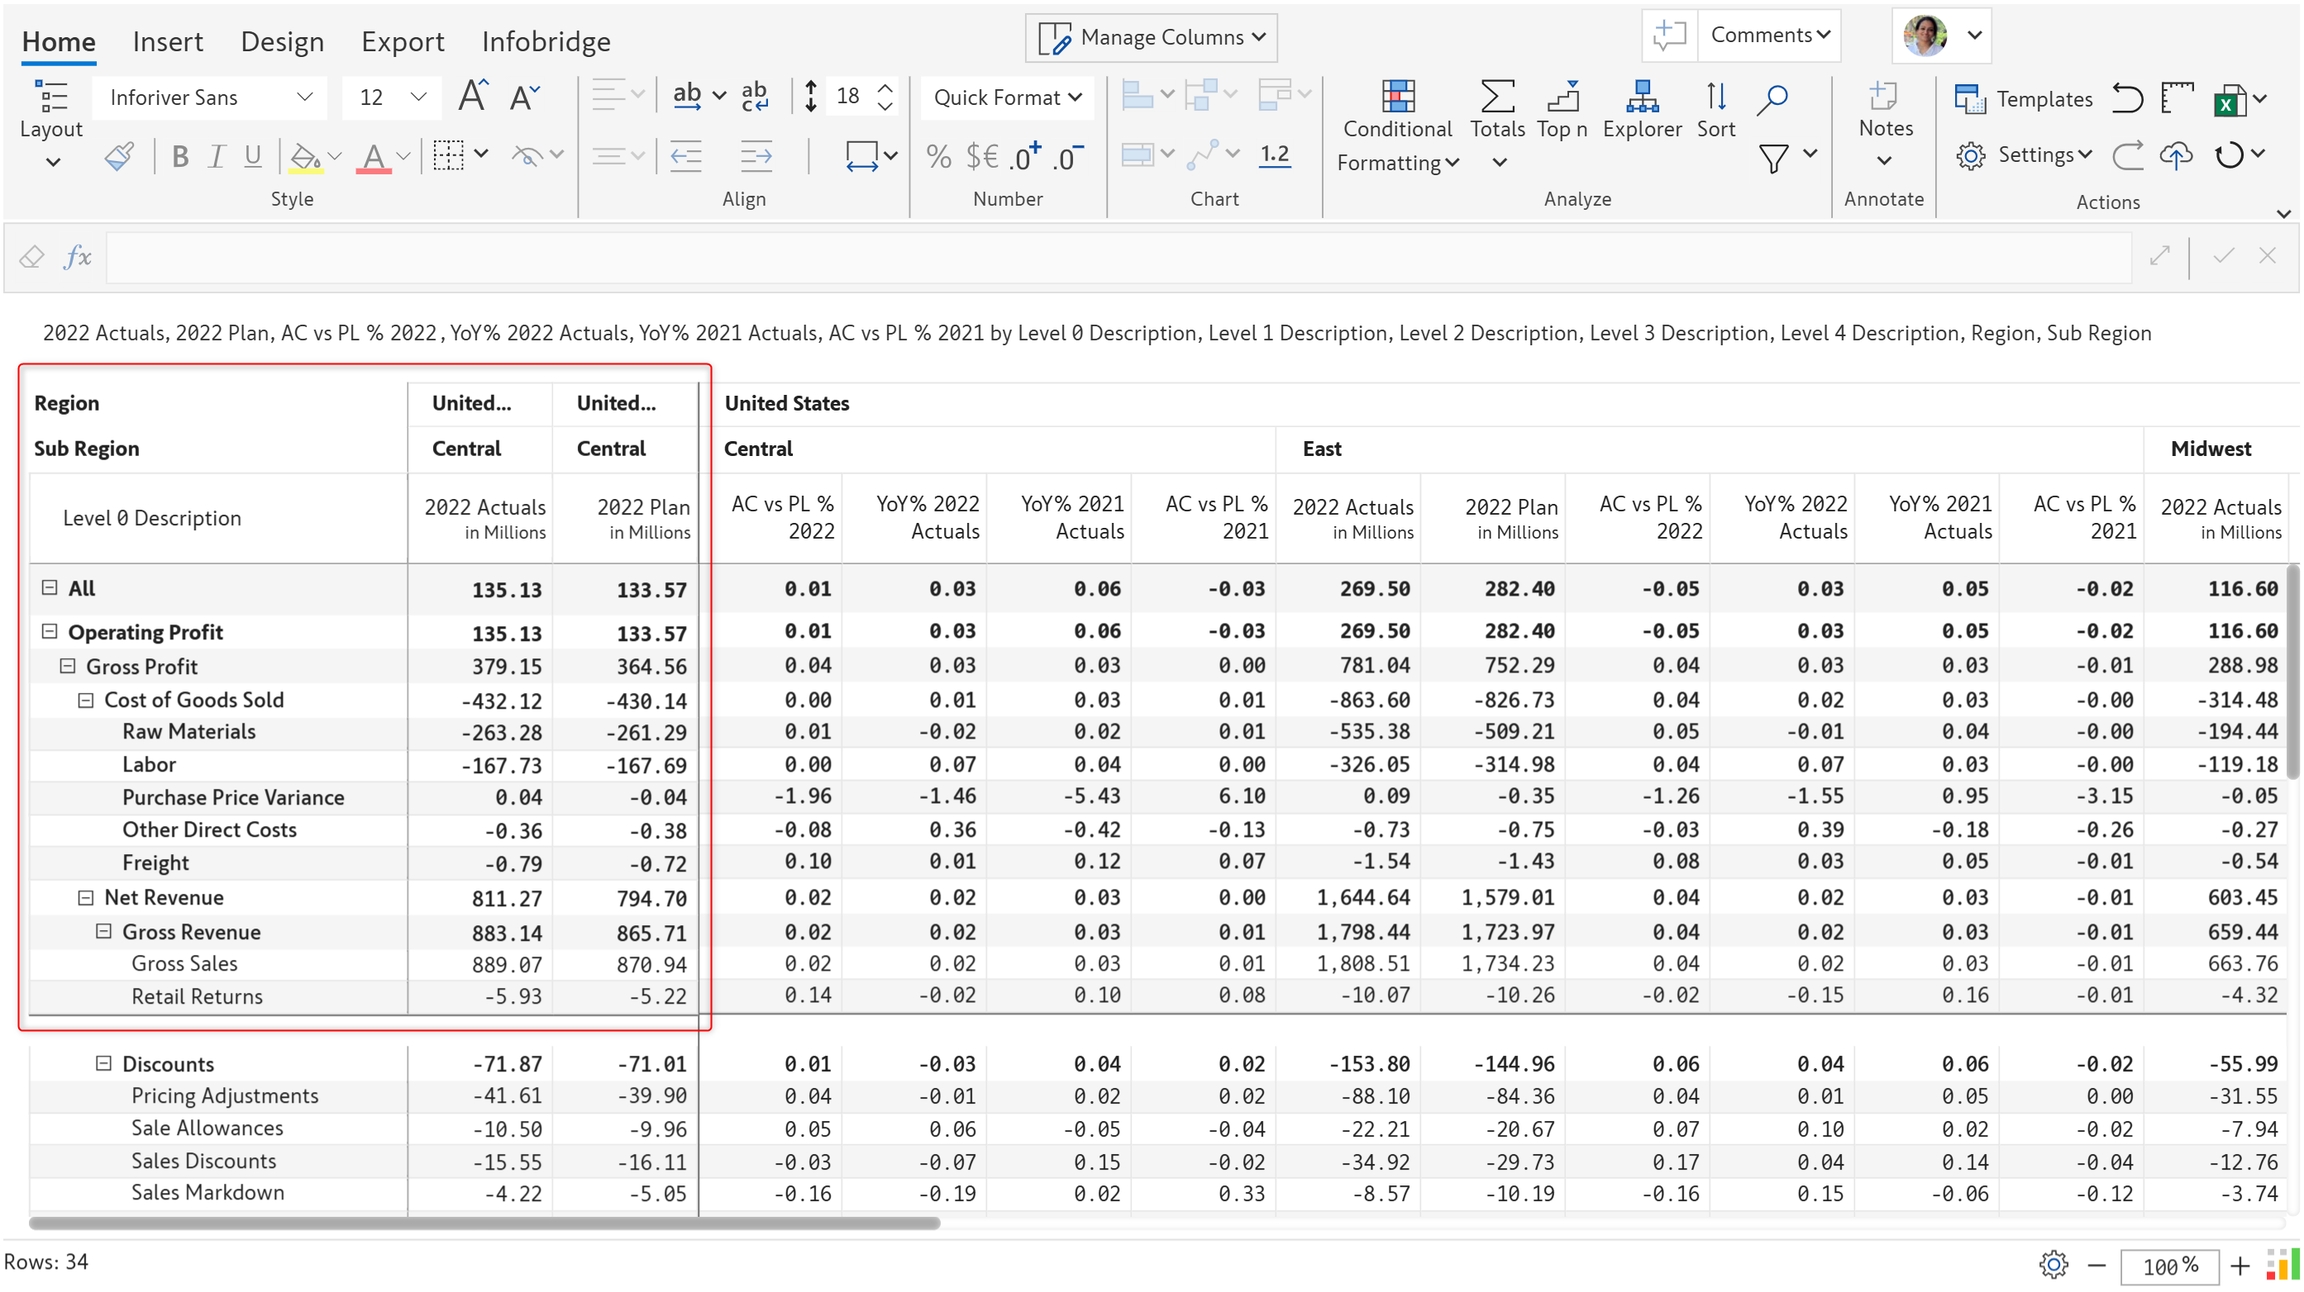Toggle bold text formatting

[180, 156]
